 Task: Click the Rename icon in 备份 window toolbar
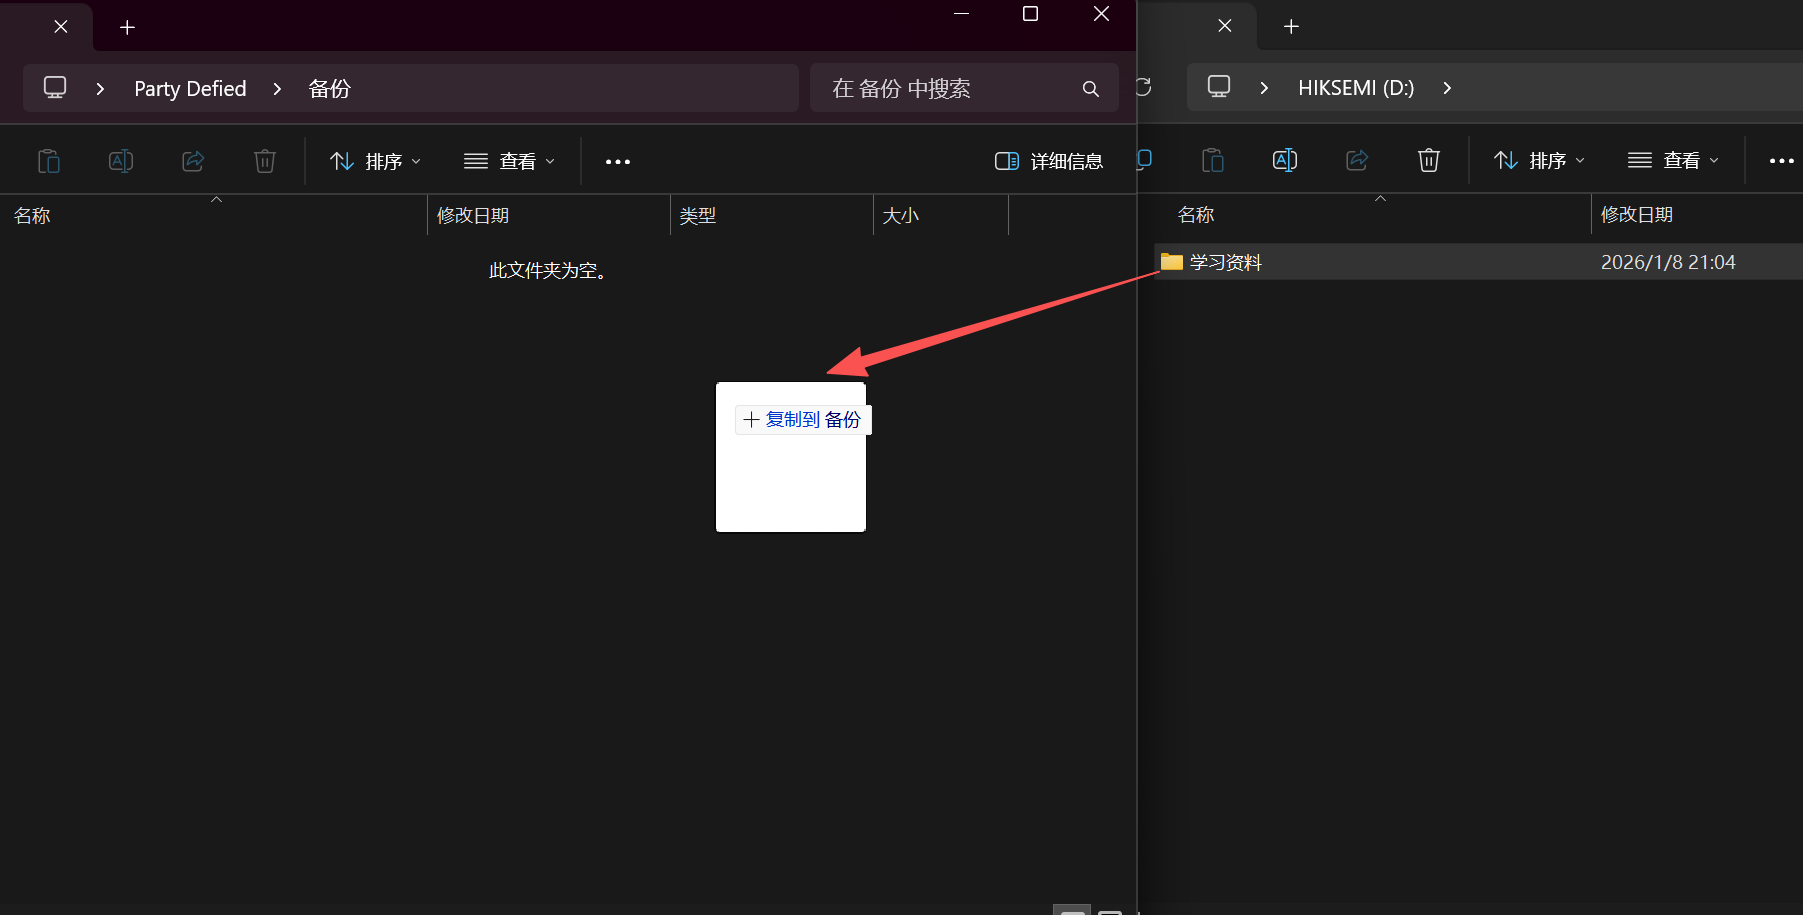(x=121, y=161)
